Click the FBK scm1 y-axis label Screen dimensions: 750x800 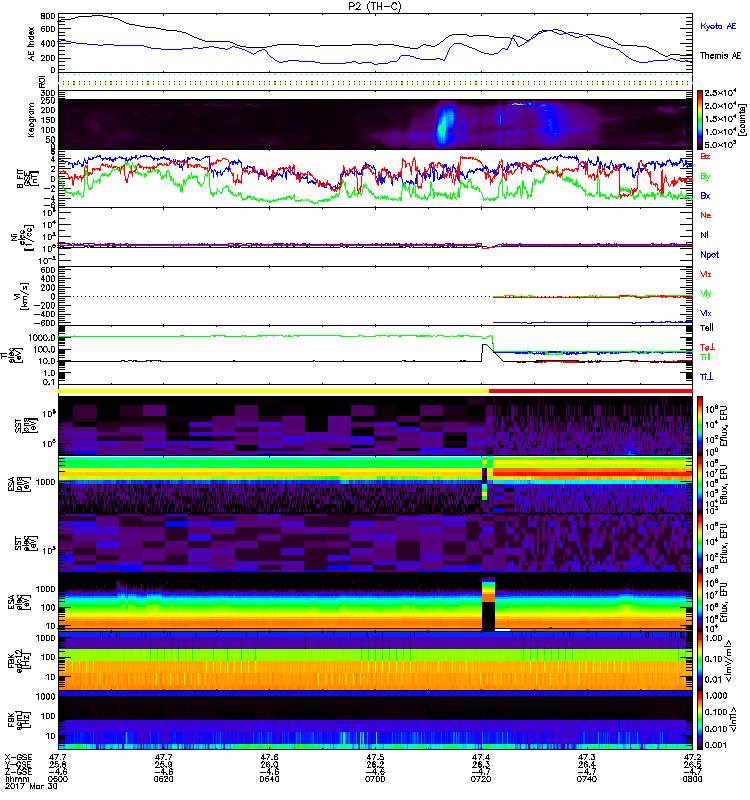coord(17,720)
